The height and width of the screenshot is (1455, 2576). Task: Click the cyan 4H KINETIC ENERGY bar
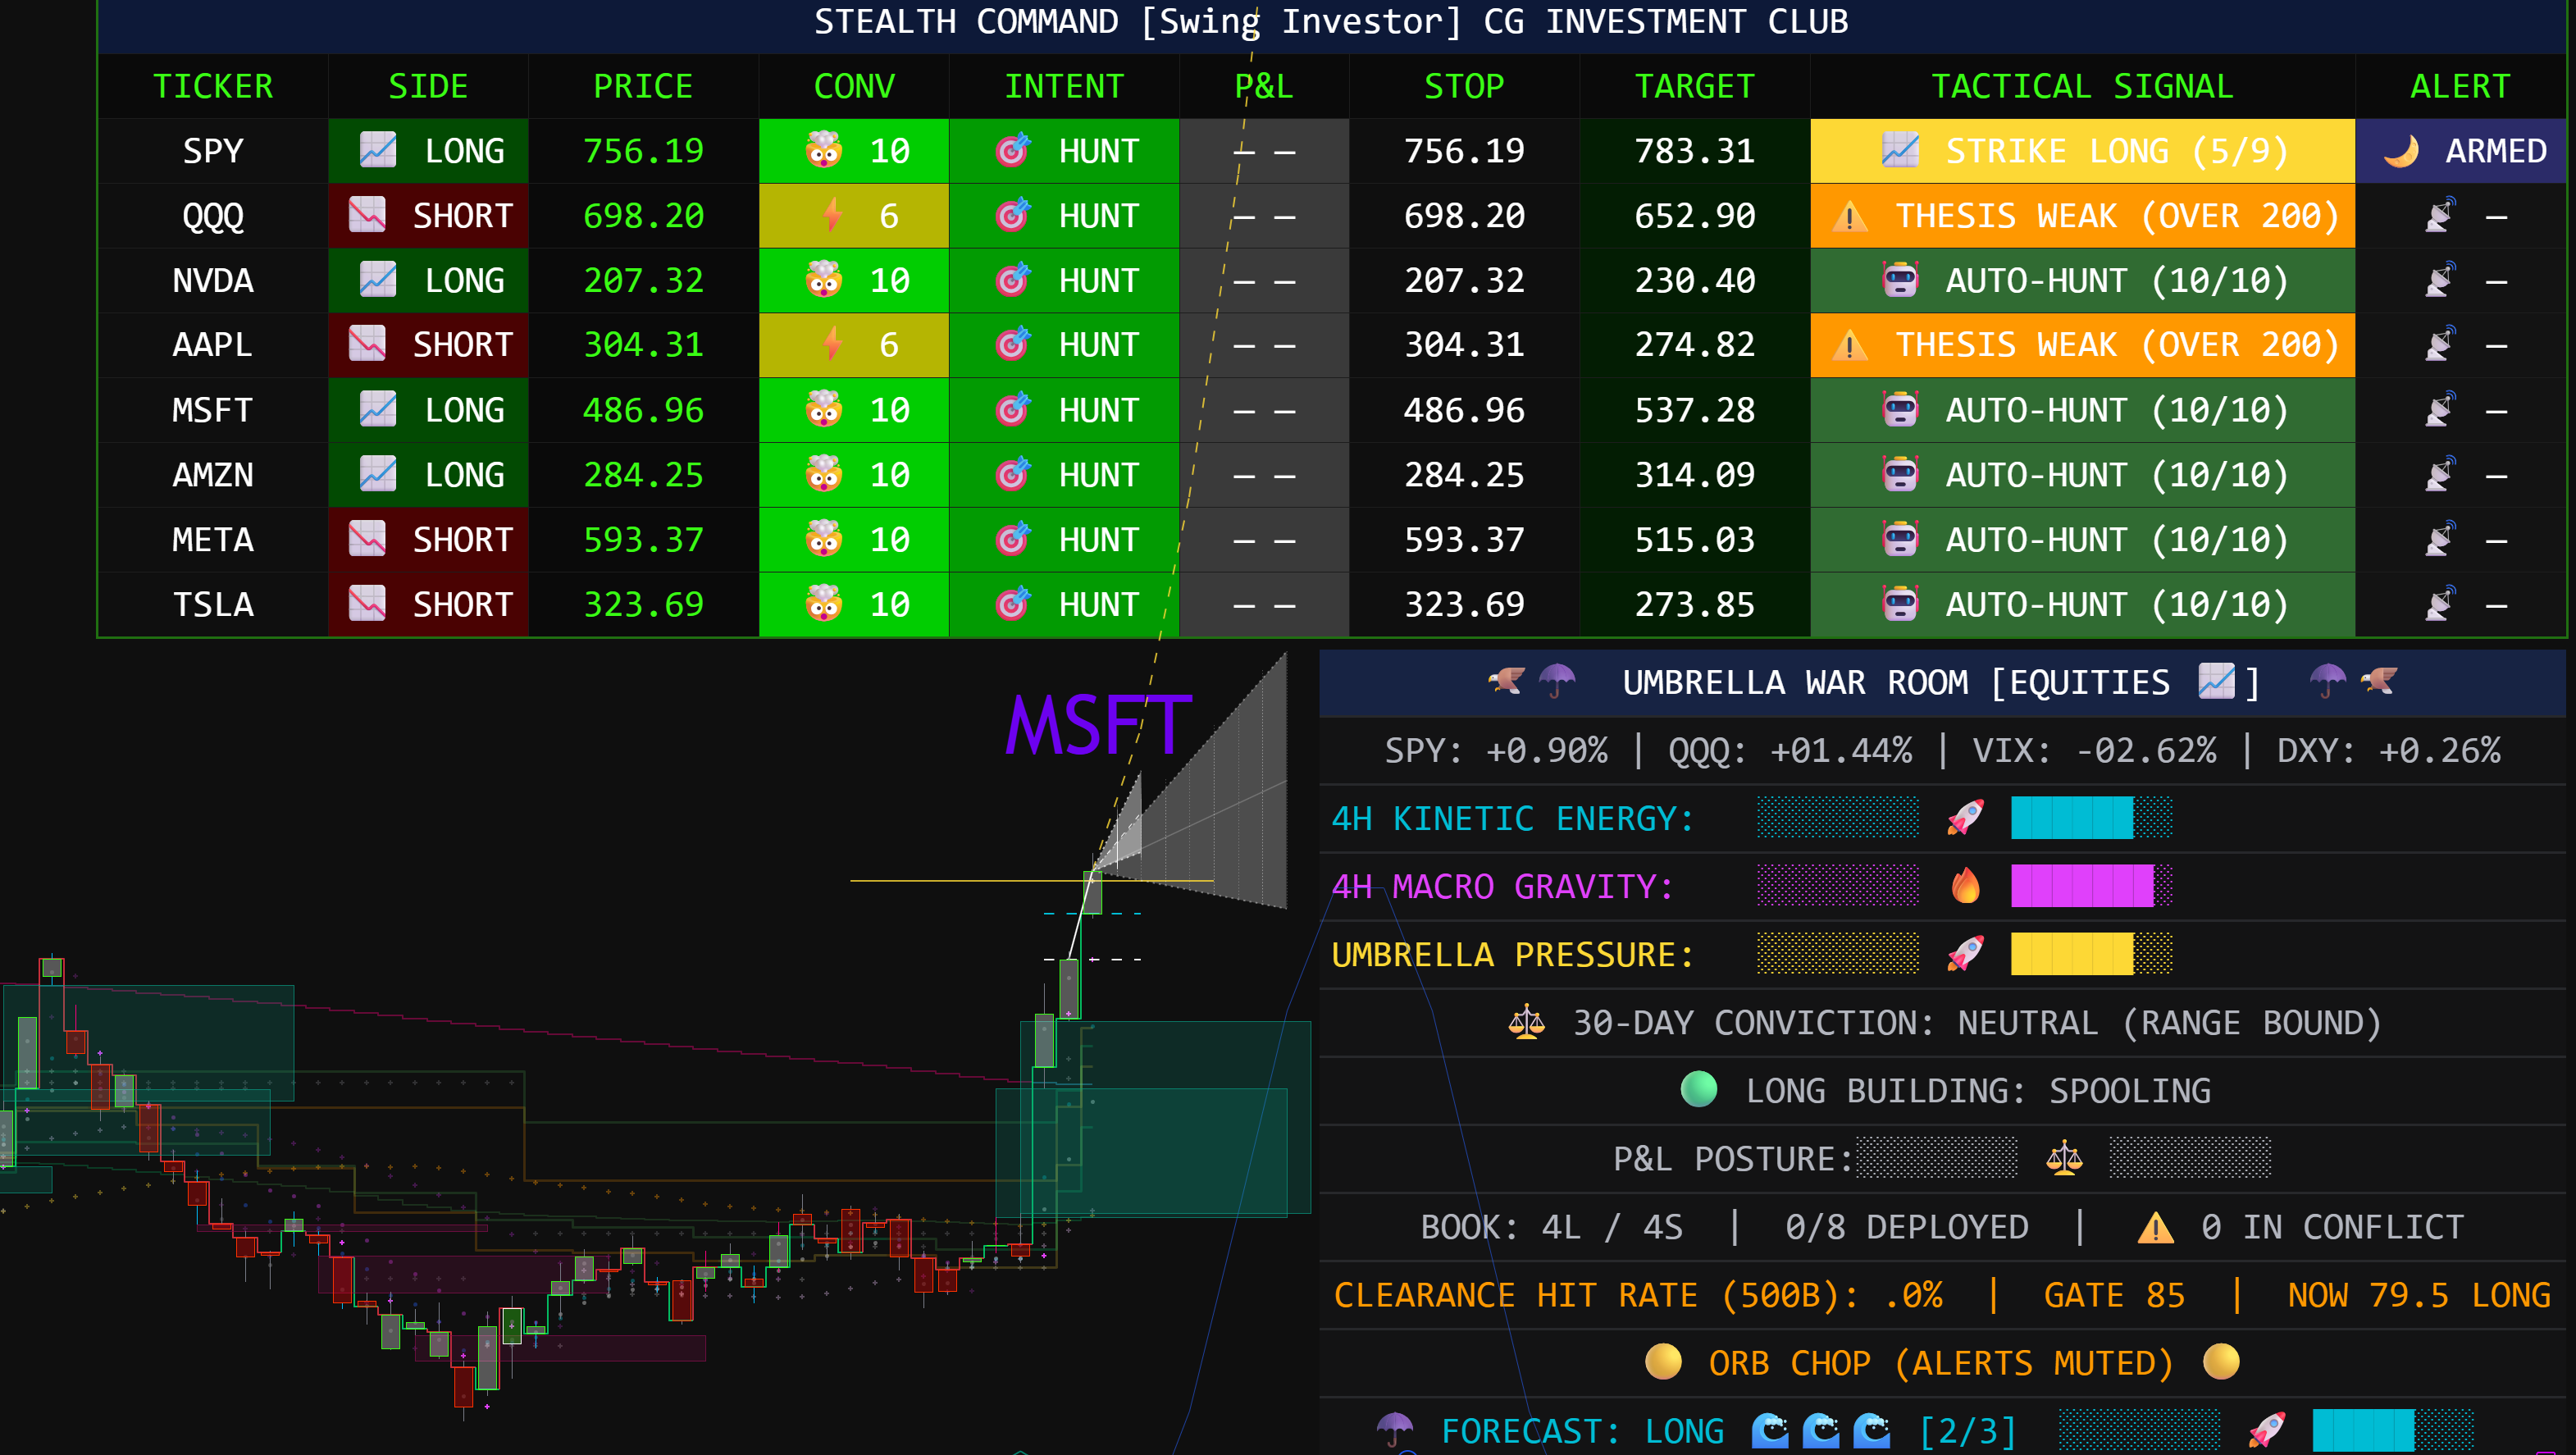(x=2091, y=818)
